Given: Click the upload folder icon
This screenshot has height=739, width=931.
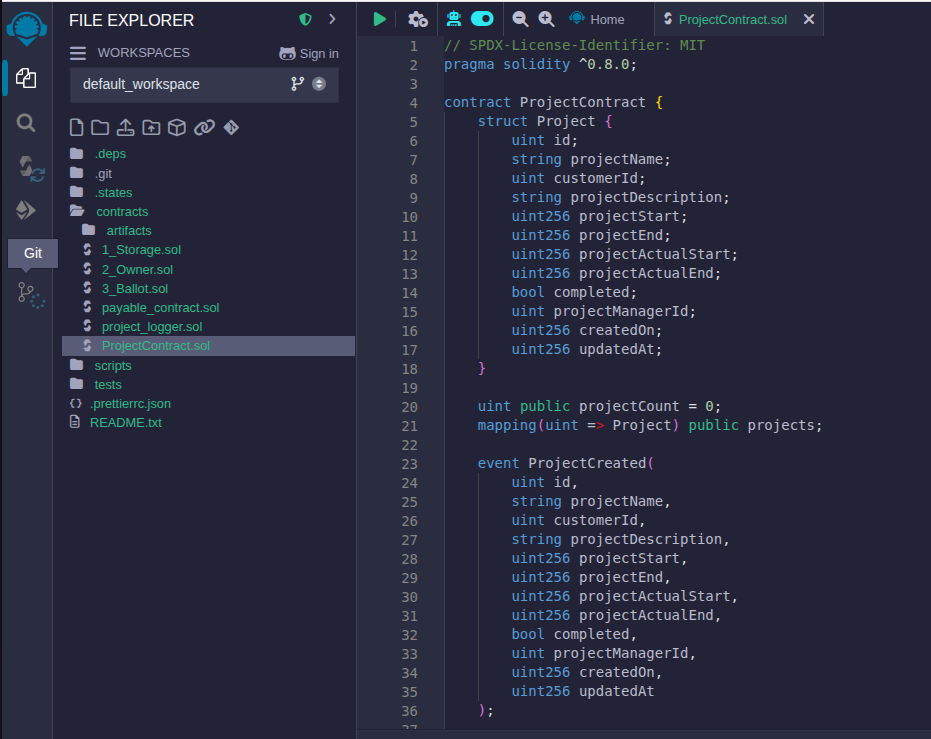Looking at the screenshot, I should (x=151, y=128).
